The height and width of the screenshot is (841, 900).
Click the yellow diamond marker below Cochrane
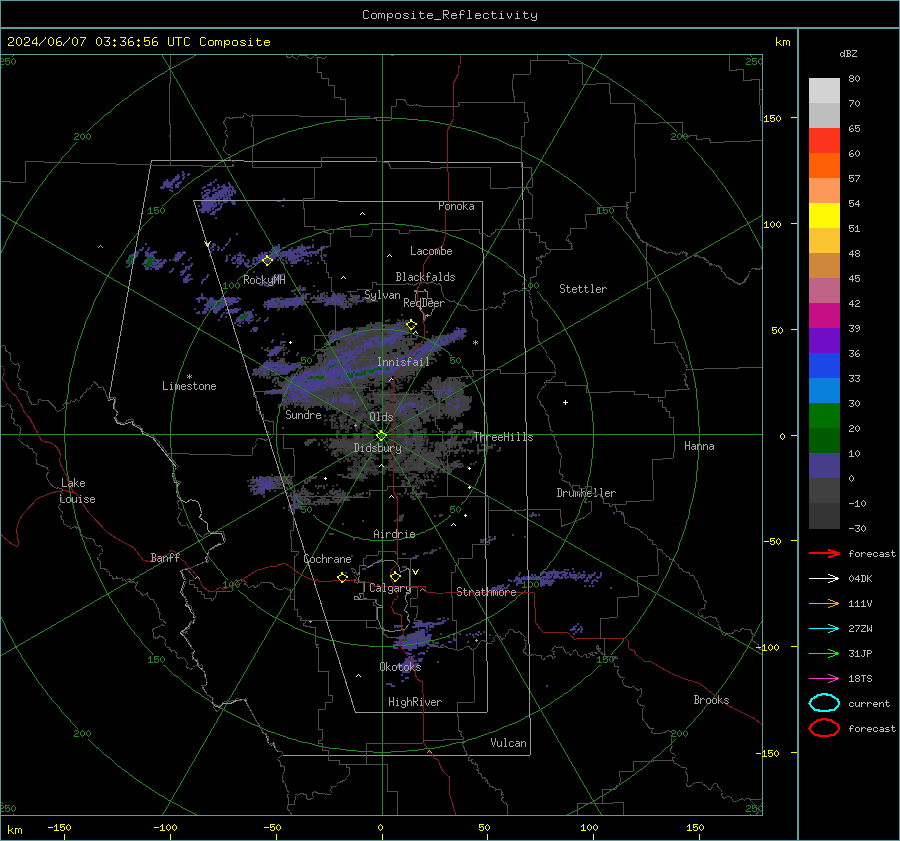(343, 577)
